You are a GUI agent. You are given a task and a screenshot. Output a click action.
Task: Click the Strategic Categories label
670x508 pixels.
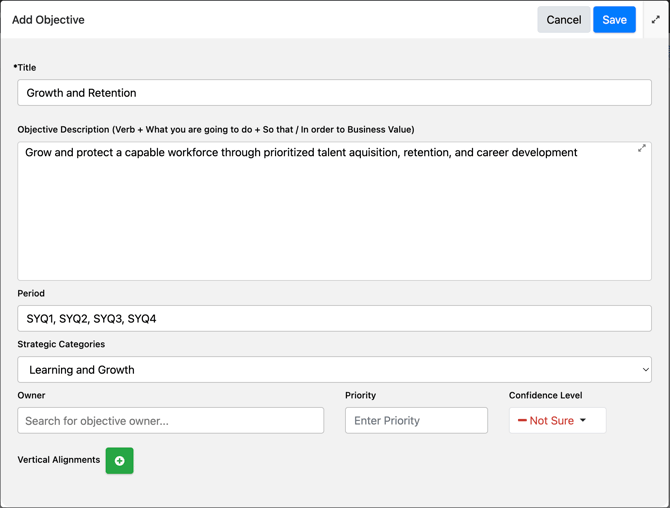pos(61,344)
